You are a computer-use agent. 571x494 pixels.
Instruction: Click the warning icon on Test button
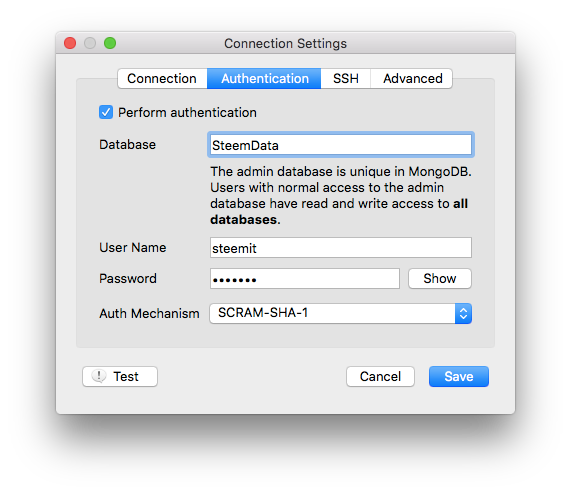click(98, 376)
